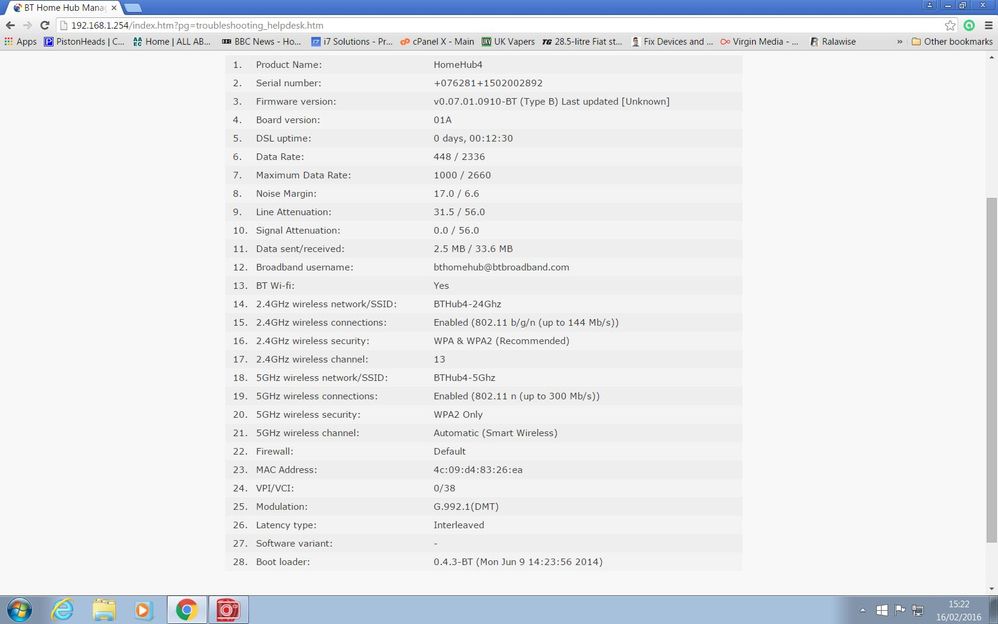Viewport: 998px width, 624px height.
Task: Click Maximum Data Rate value 1000 / 2660
Action: coord(462,175)
